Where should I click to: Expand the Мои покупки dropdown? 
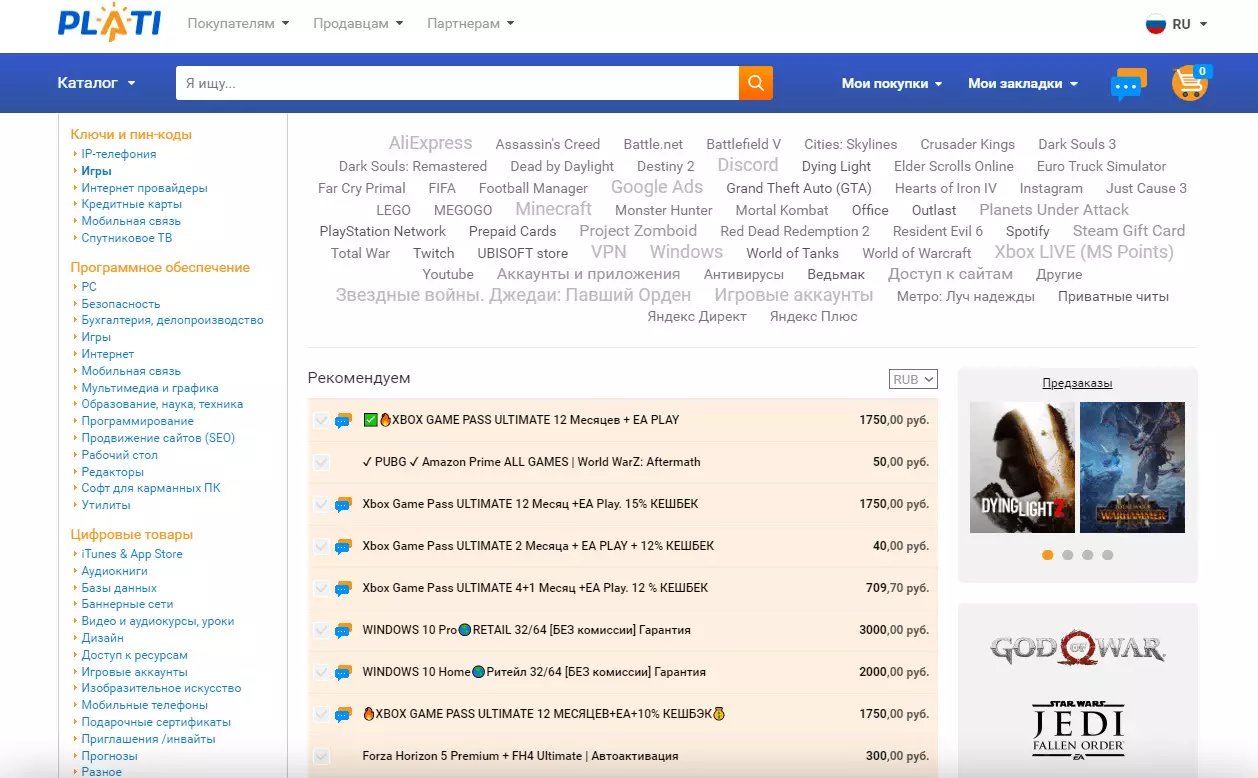[x=892, y=84]
